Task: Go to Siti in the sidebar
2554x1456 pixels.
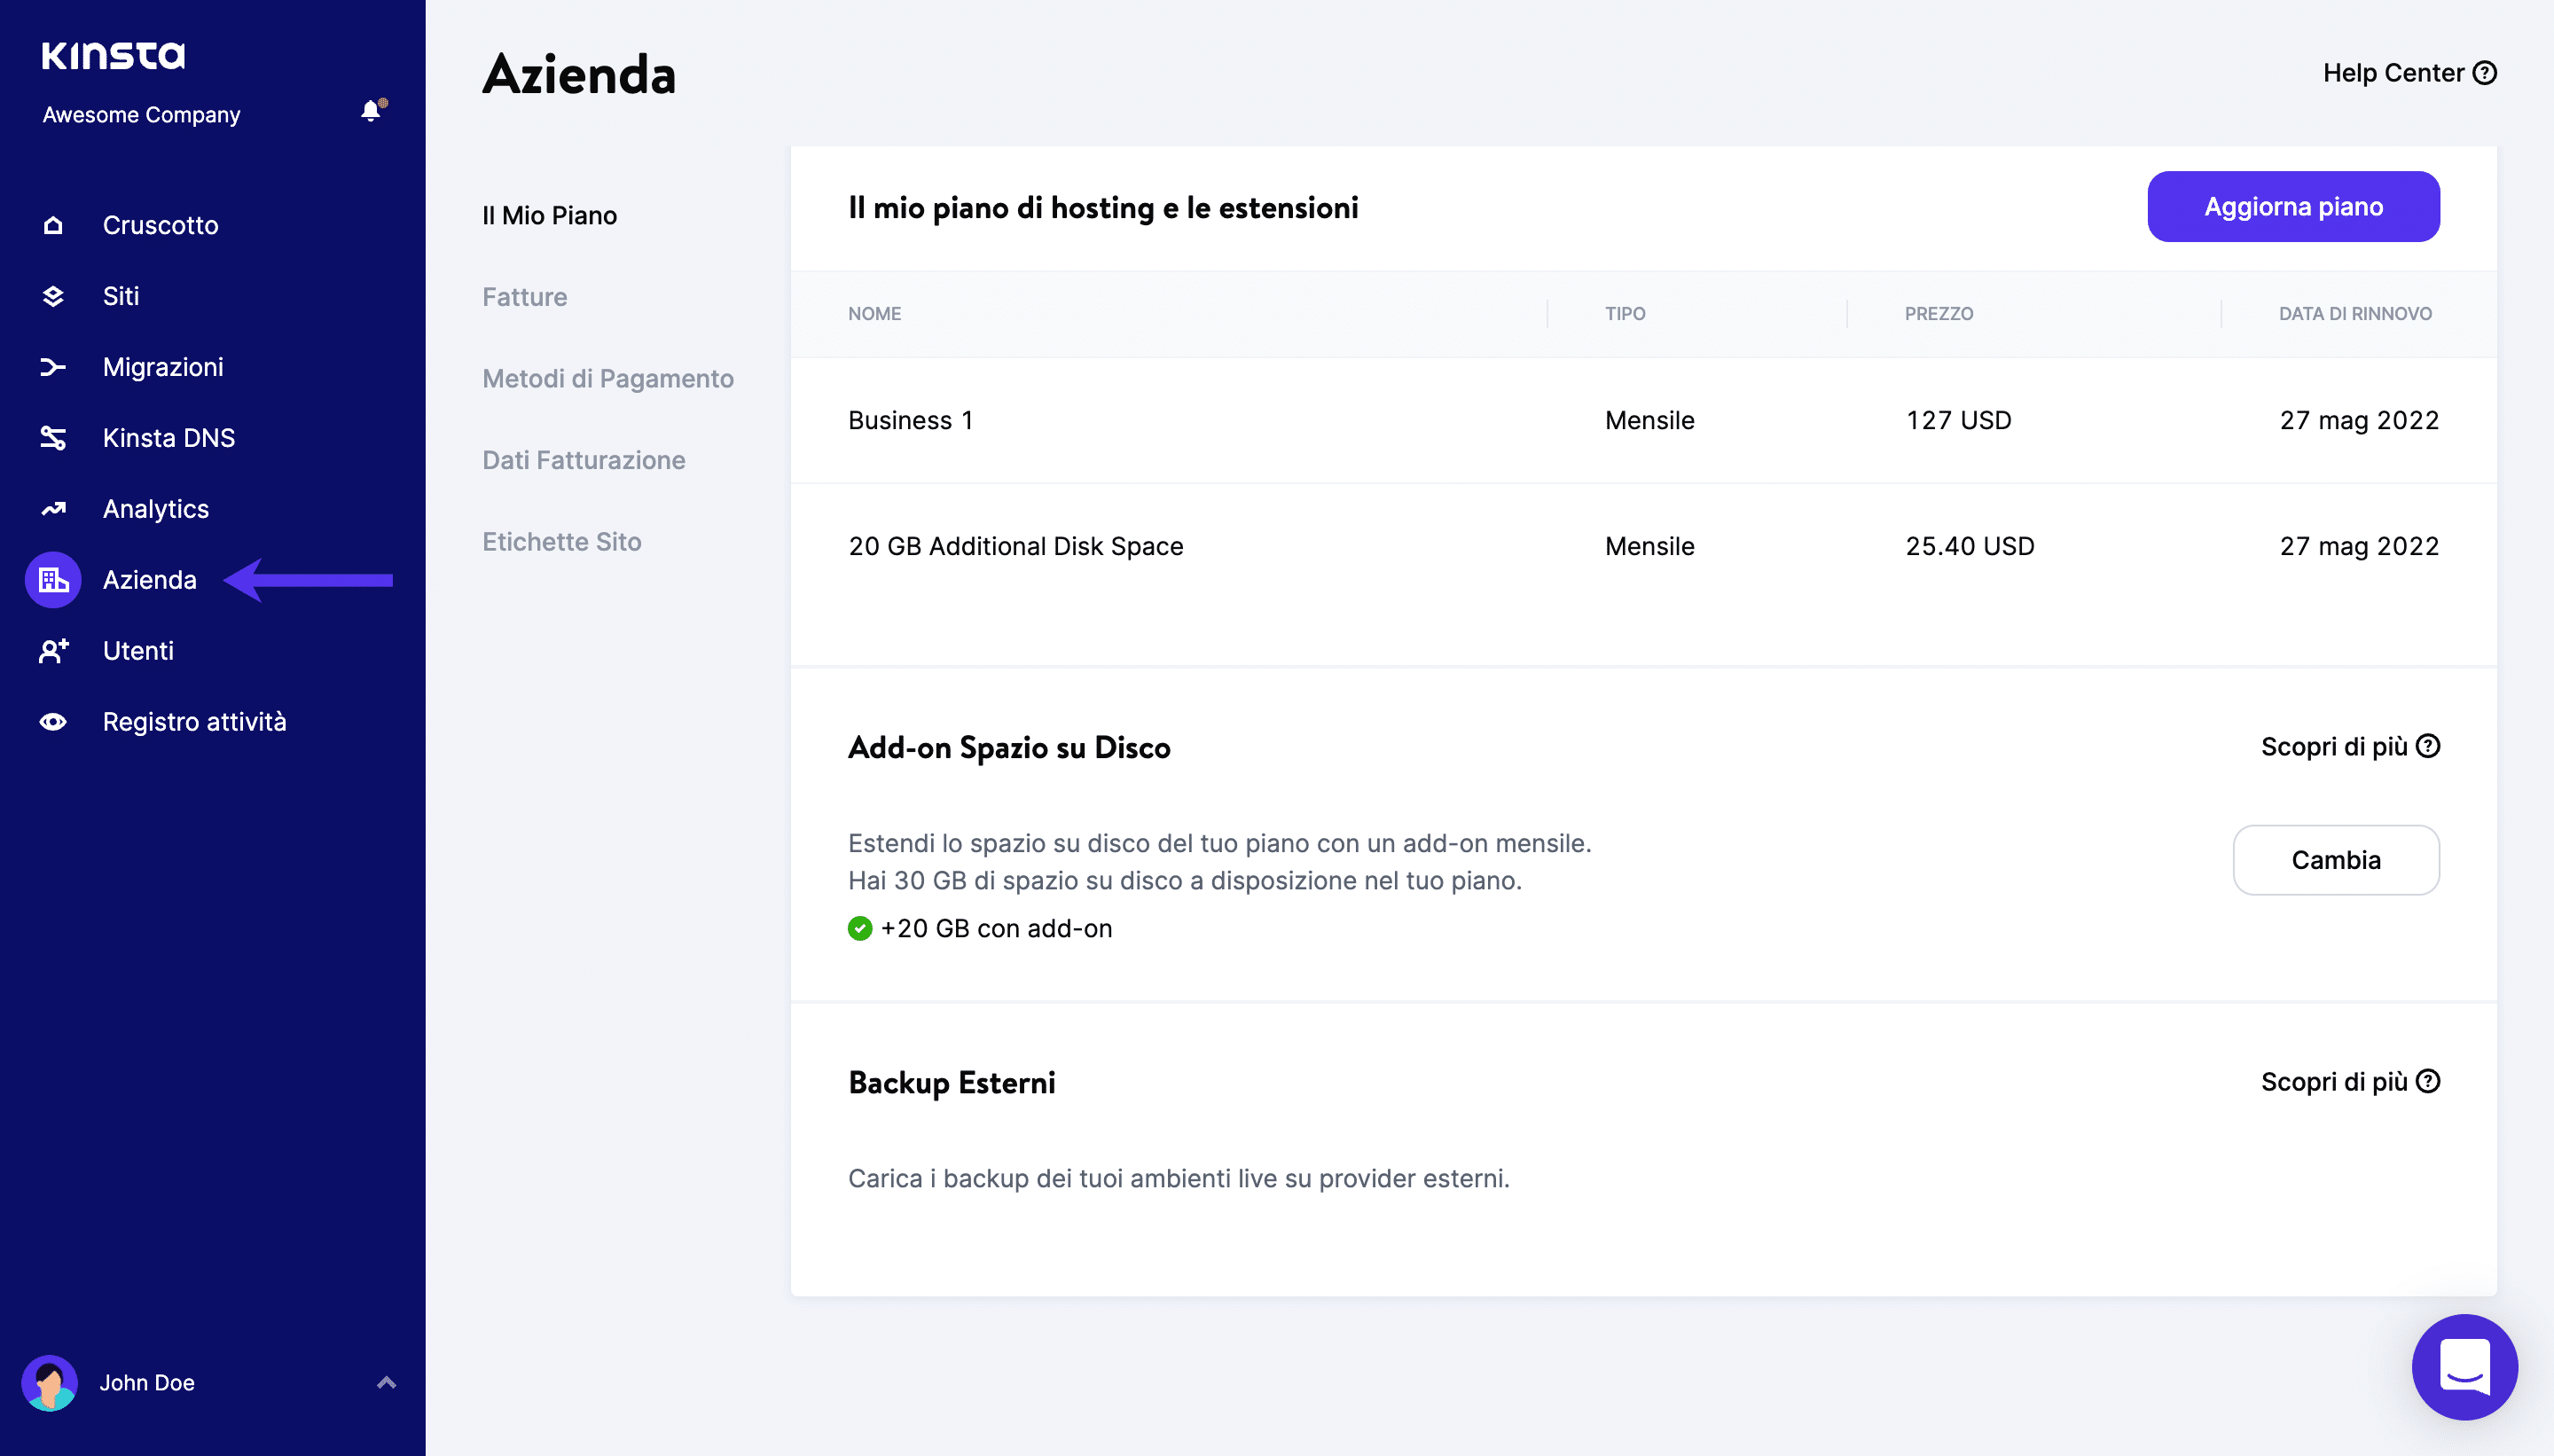Action: point(121,296)
